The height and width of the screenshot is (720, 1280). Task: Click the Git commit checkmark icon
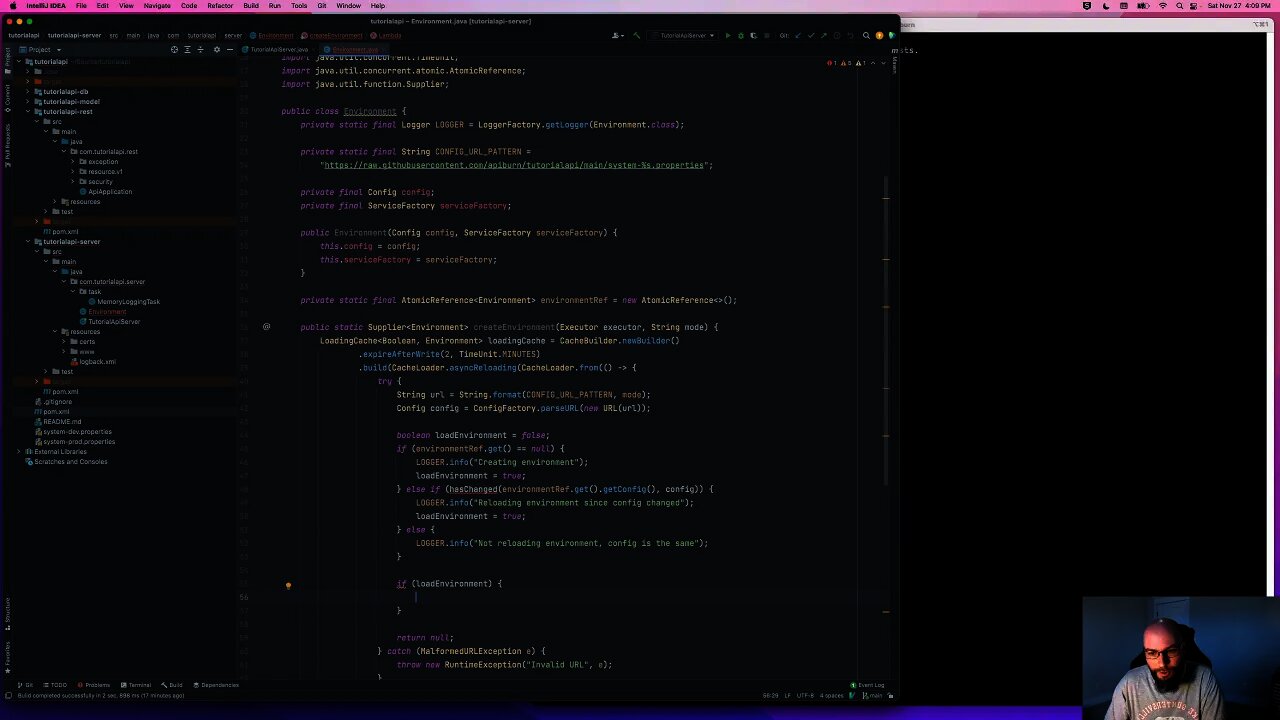[x=811, y=35]
